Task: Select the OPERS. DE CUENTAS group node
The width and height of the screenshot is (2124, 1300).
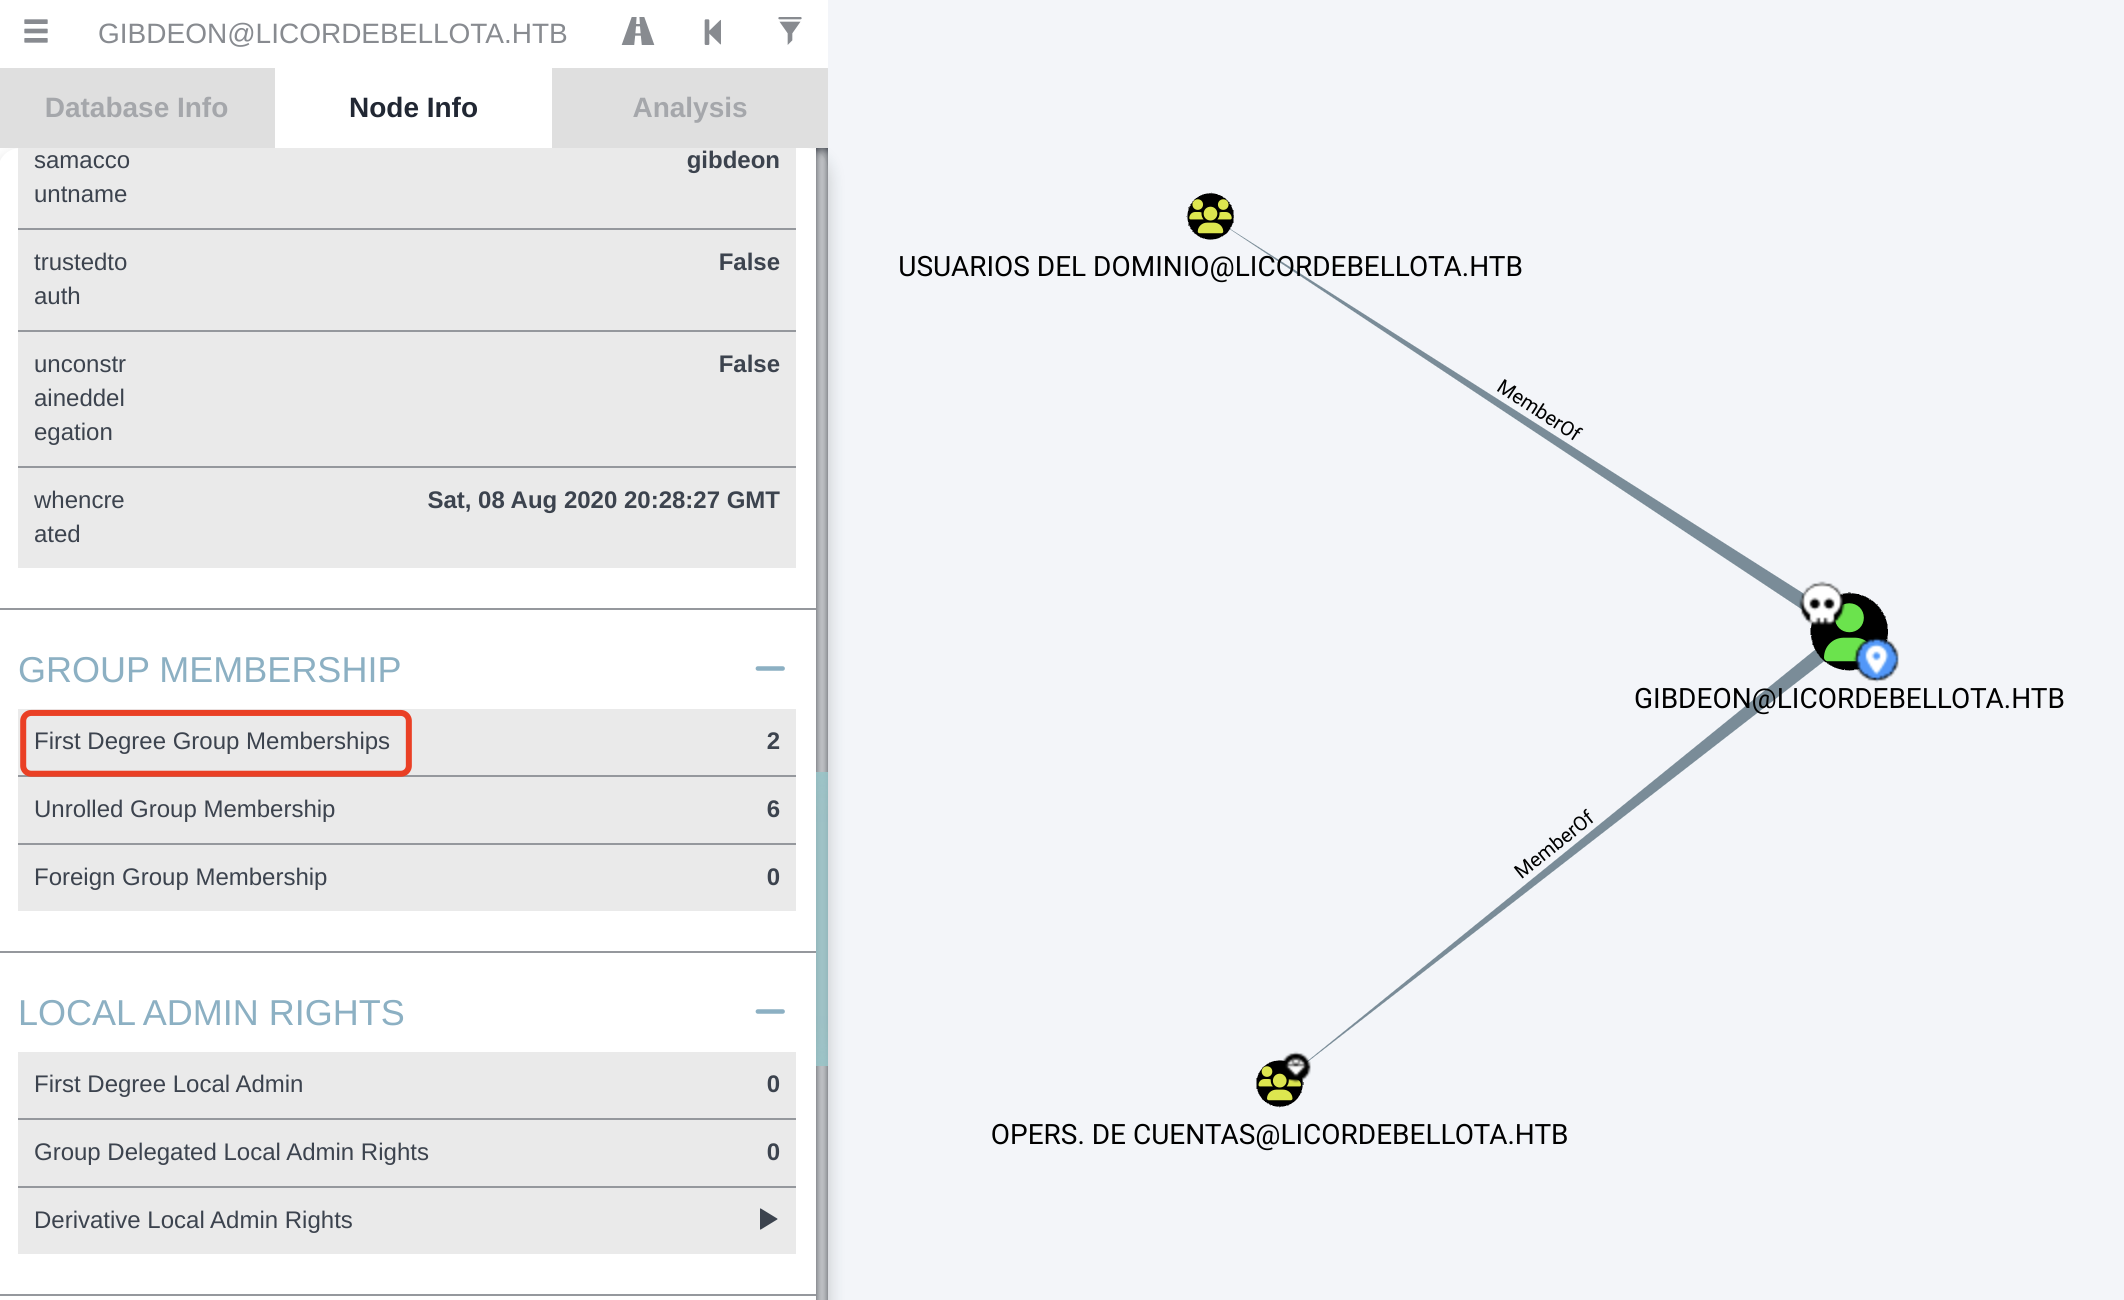Action: (1278, 1084)
